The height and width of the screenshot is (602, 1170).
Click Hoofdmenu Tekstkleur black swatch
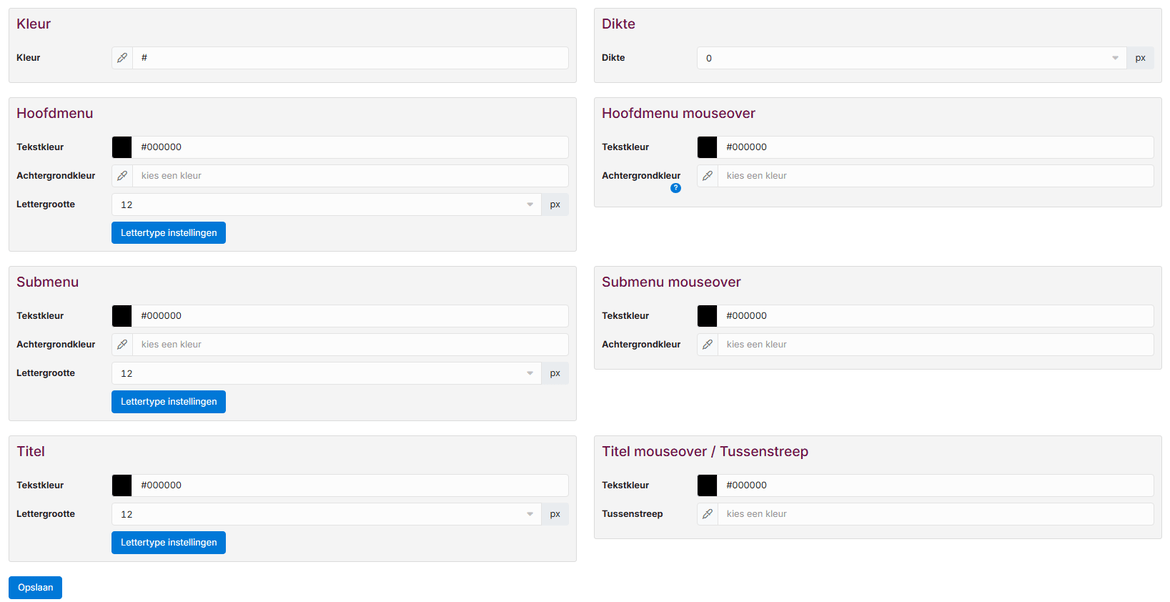click(122, 147)
